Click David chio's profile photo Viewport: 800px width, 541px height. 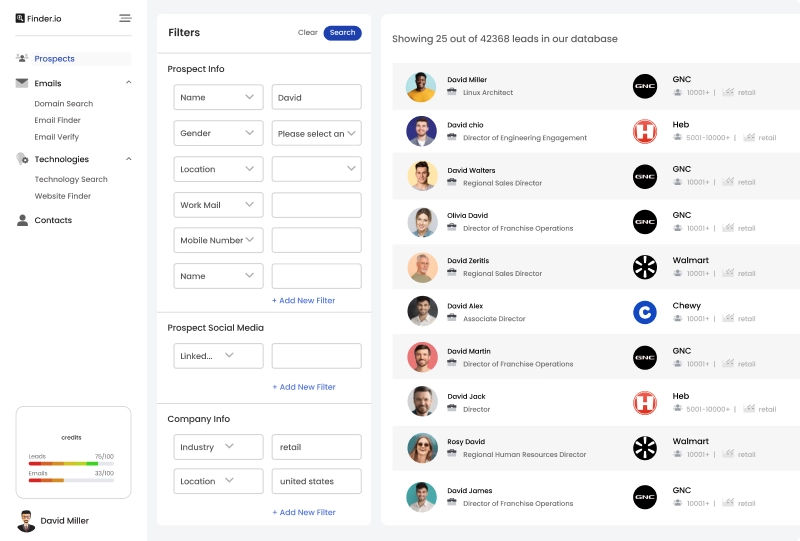(421, 131)
